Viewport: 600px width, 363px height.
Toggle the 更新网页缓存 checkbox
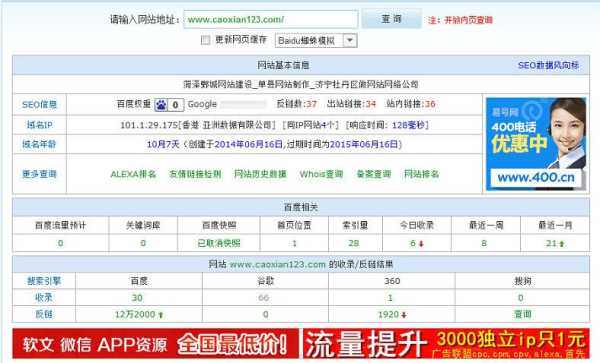pyautogui.click(x=205, y=40)
